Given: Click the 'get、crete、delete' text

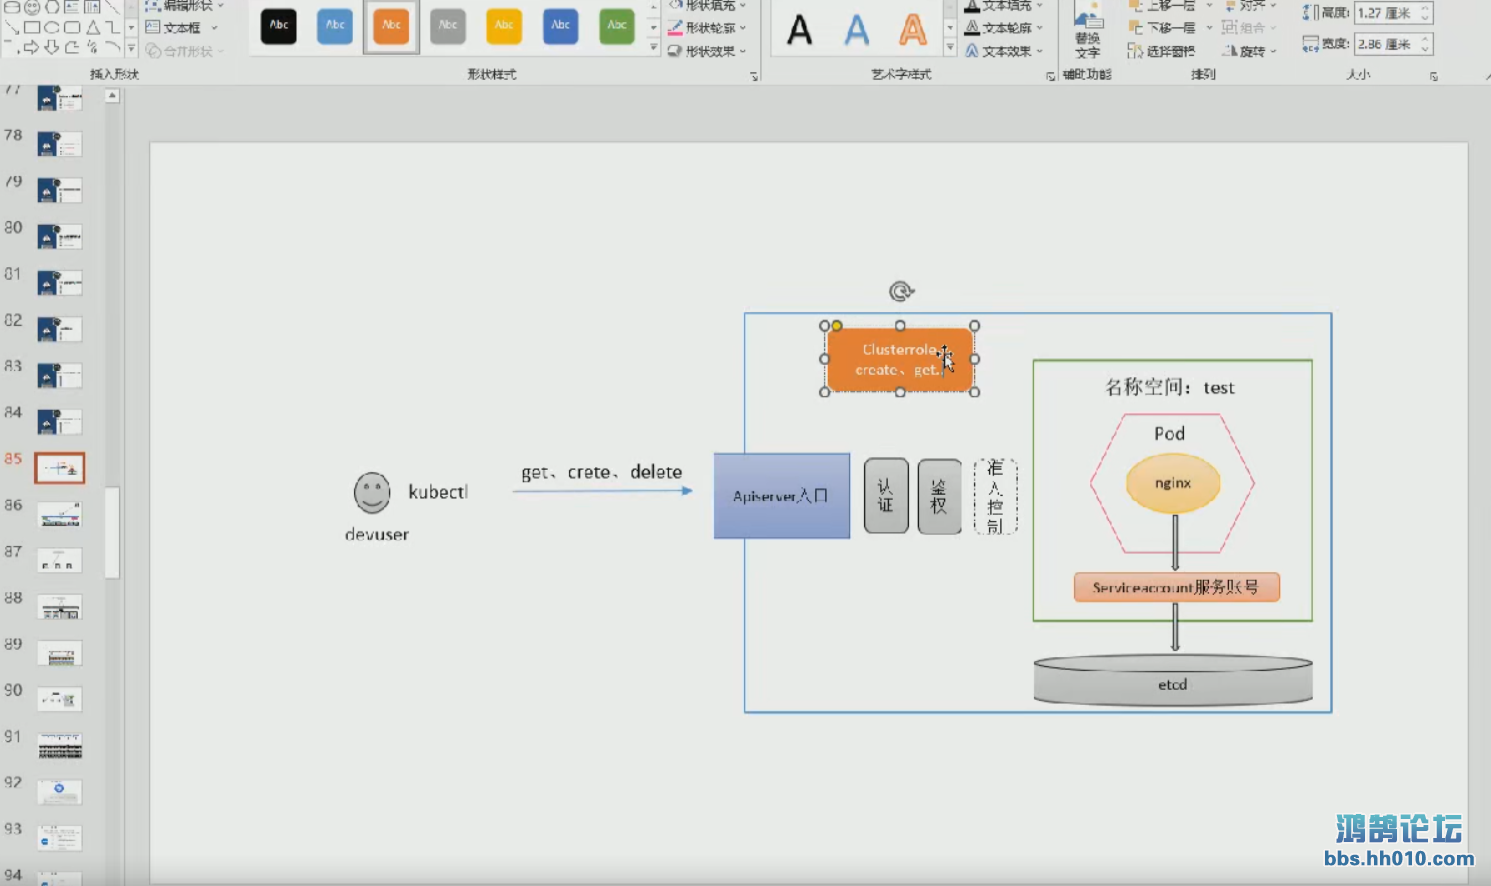Looking at the screenshot, I should [601, 472].
